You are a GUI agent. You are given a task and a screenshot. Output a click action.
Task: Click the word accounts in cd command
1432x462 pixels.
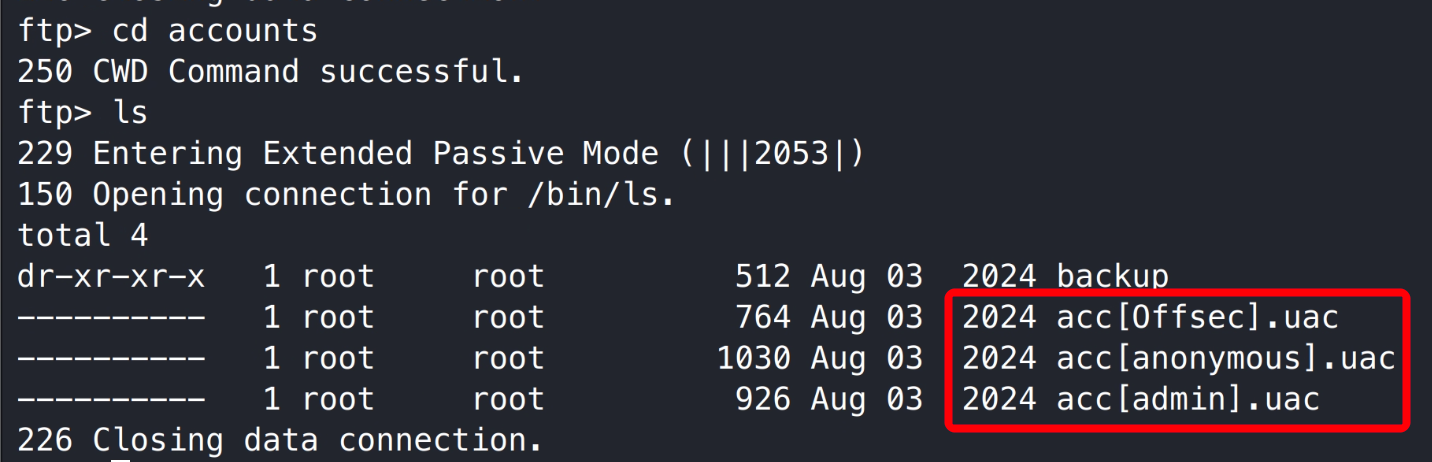(x=242, y=31)
